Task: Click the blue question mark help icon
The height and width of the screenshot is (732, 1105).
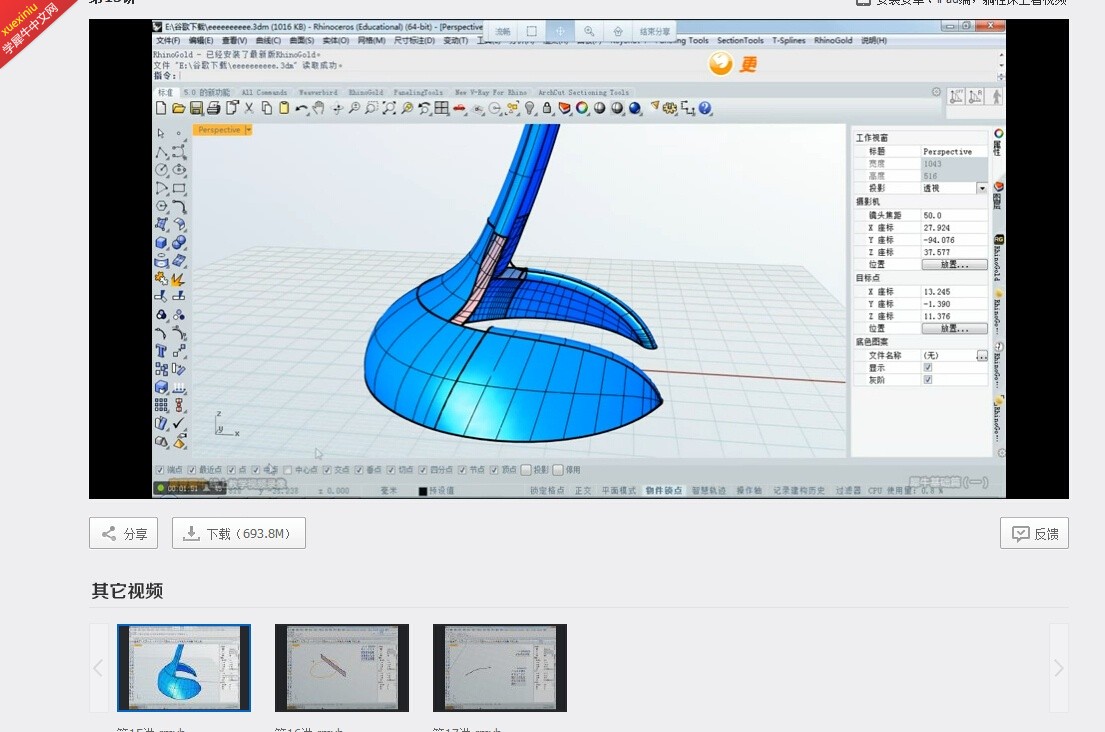Action: (x=705, y=108)
